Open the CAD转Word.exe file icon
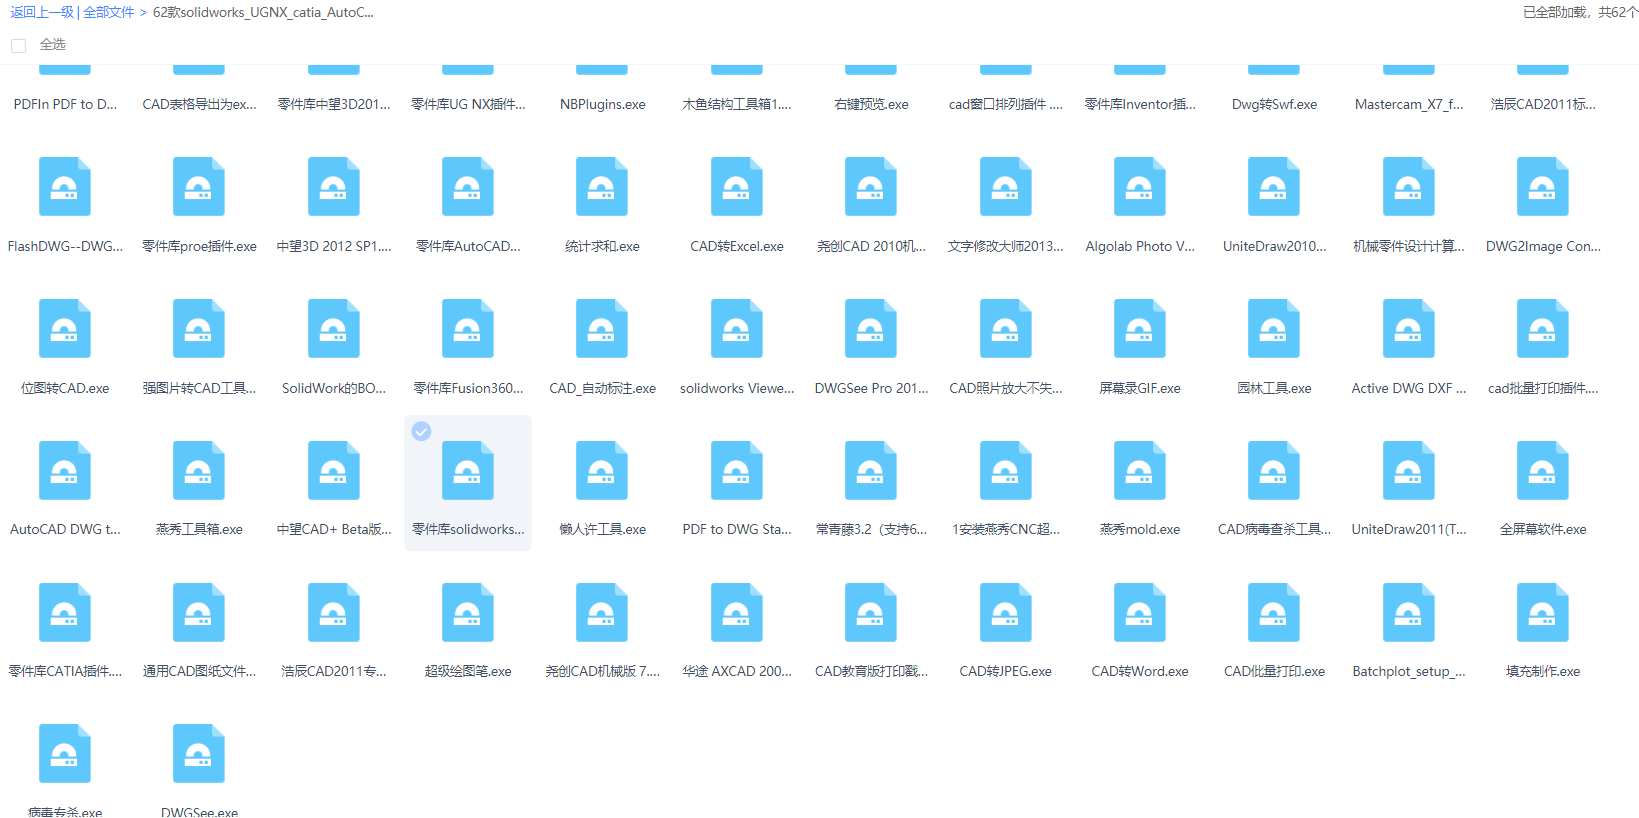Viewport: 1639px width, 818px height. 1140,612
